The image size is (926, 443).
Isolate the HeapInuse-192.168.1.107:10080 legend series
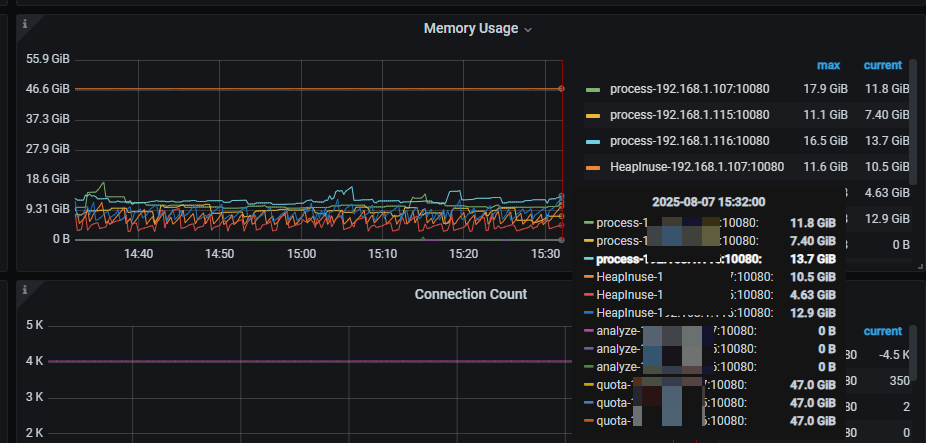pos(696,167)
